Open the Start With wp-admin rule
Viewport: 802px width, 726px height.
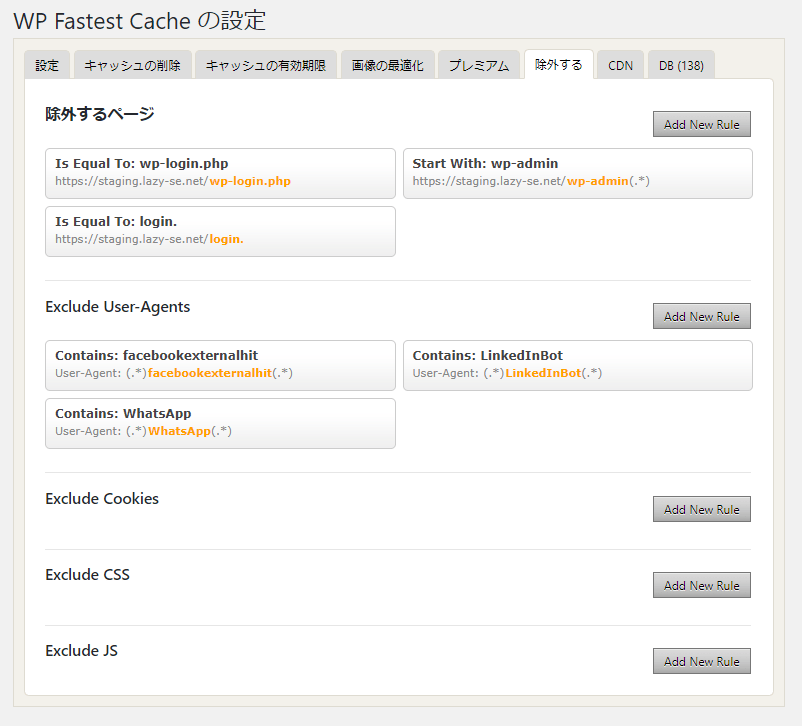pos(578,173)
